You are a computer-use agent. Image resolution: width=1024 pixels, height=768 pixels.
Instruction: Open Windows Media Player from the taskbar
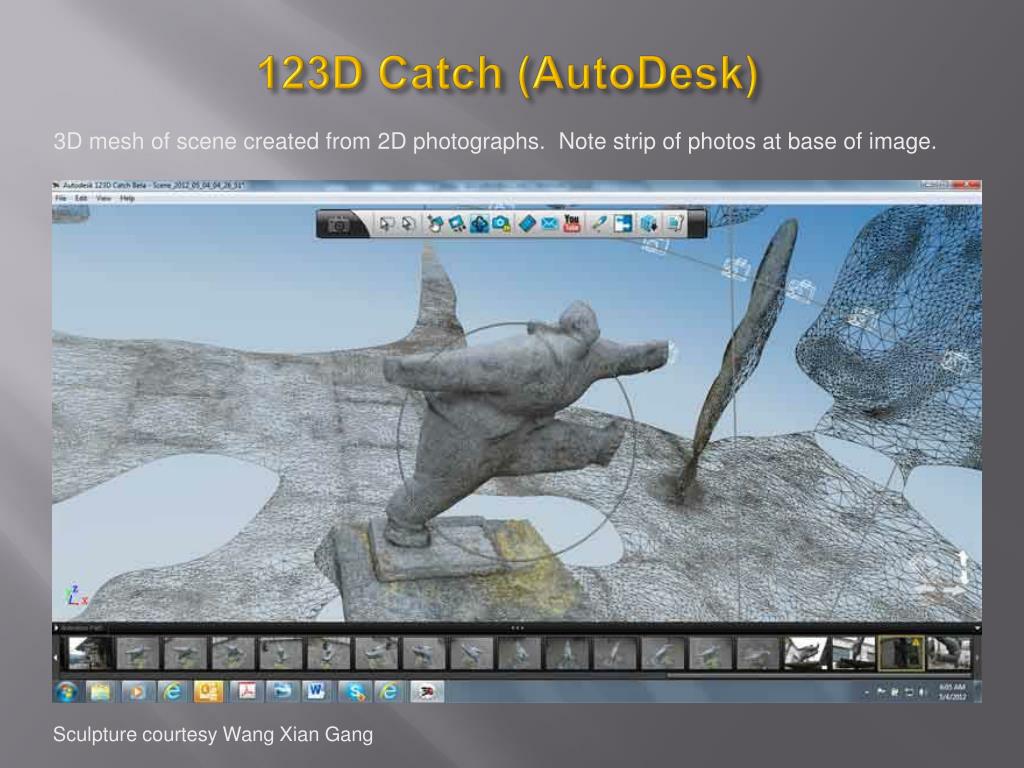[136, 691]
